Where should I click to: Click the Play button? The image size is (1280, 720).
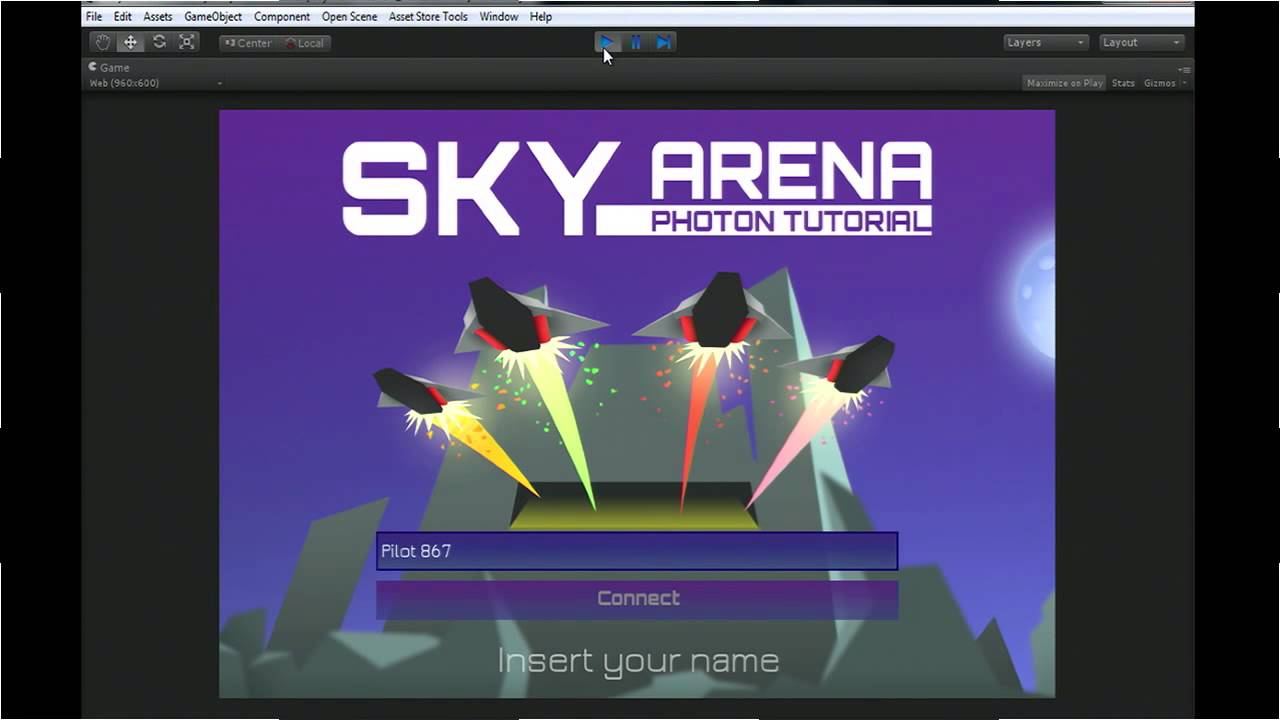[x=607, y=42]
